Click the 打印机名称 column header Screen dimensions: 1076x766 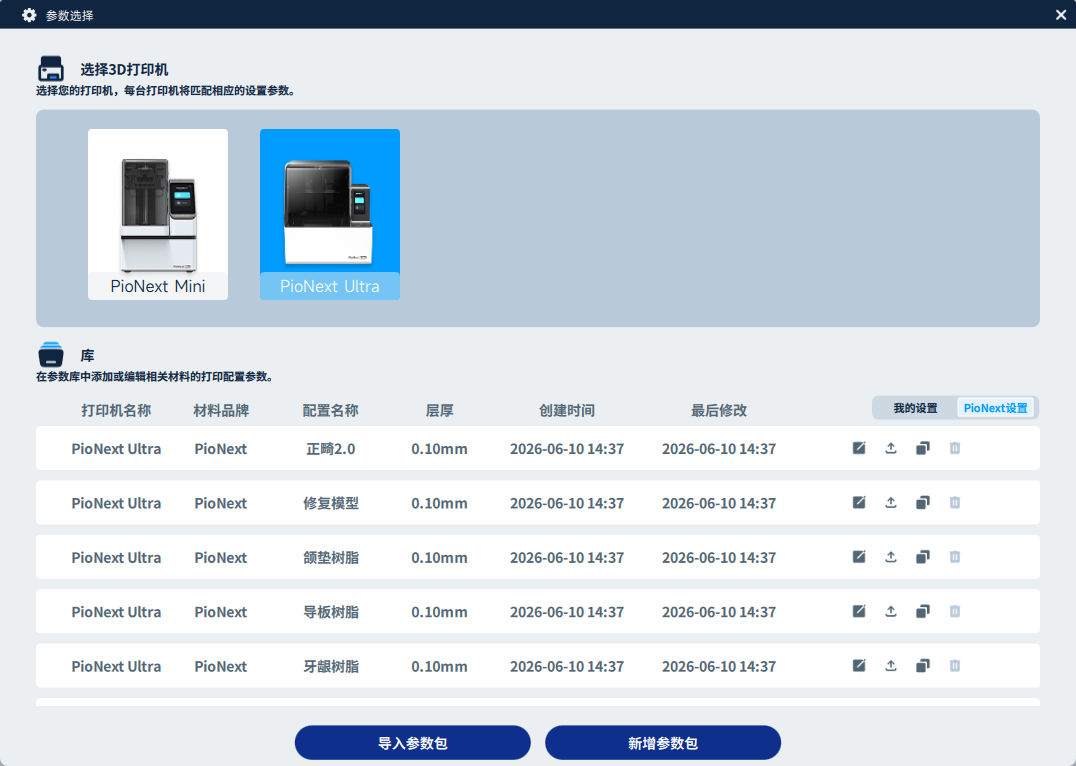click(116, 410)
